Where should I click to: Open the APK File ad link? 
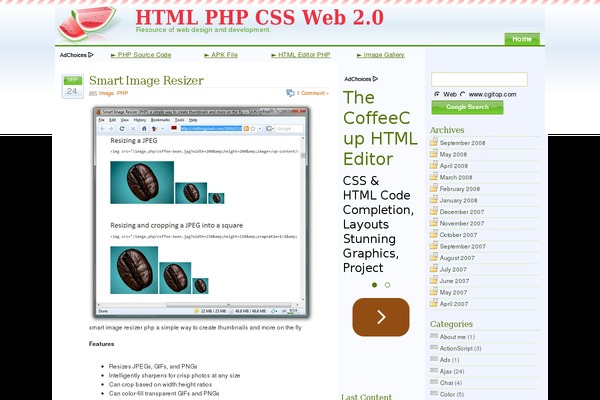click(x=221, y=55)
